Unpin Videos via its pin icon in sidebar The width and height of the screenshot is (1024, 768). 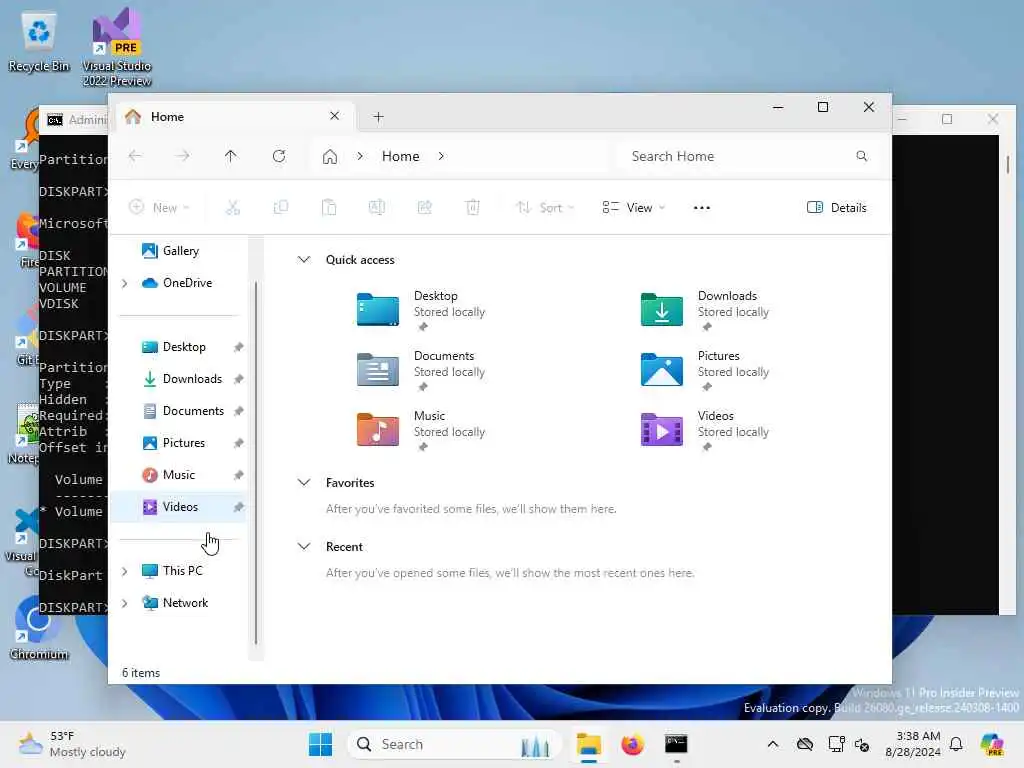tap(238, 507)
